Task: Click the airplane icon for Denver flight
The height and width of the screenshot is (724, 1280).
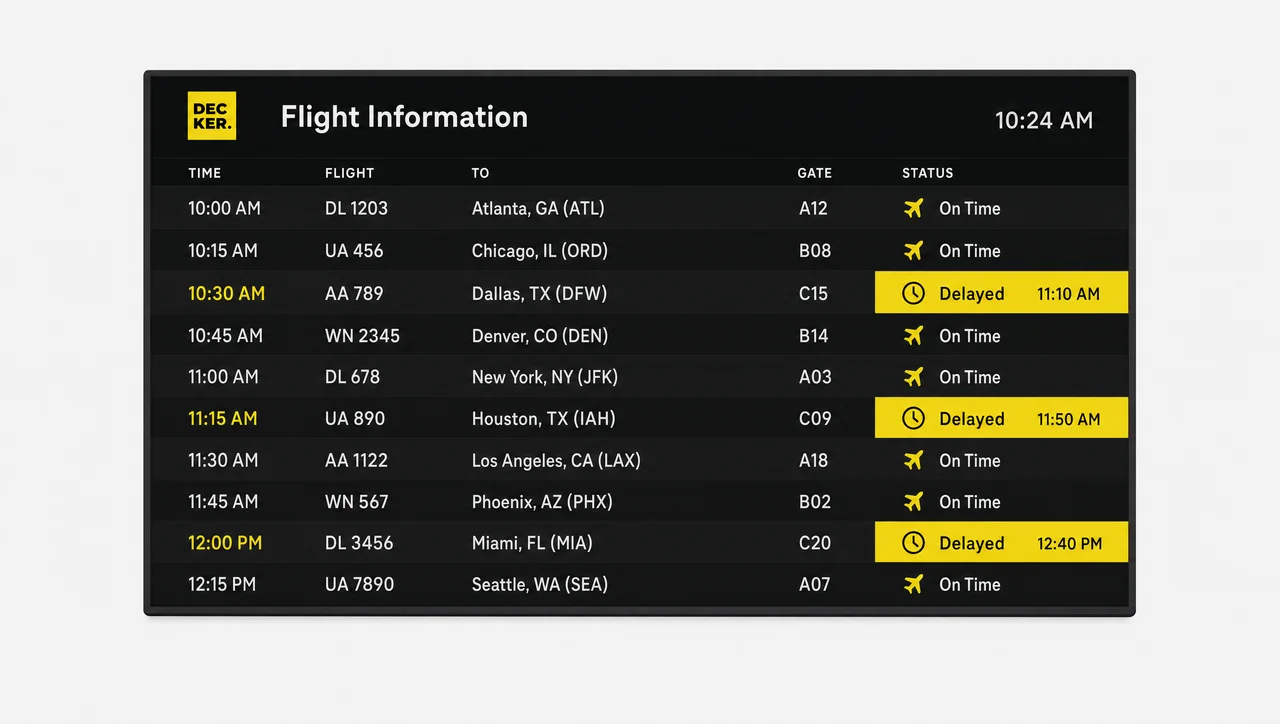Action: (x=913, y=336)
